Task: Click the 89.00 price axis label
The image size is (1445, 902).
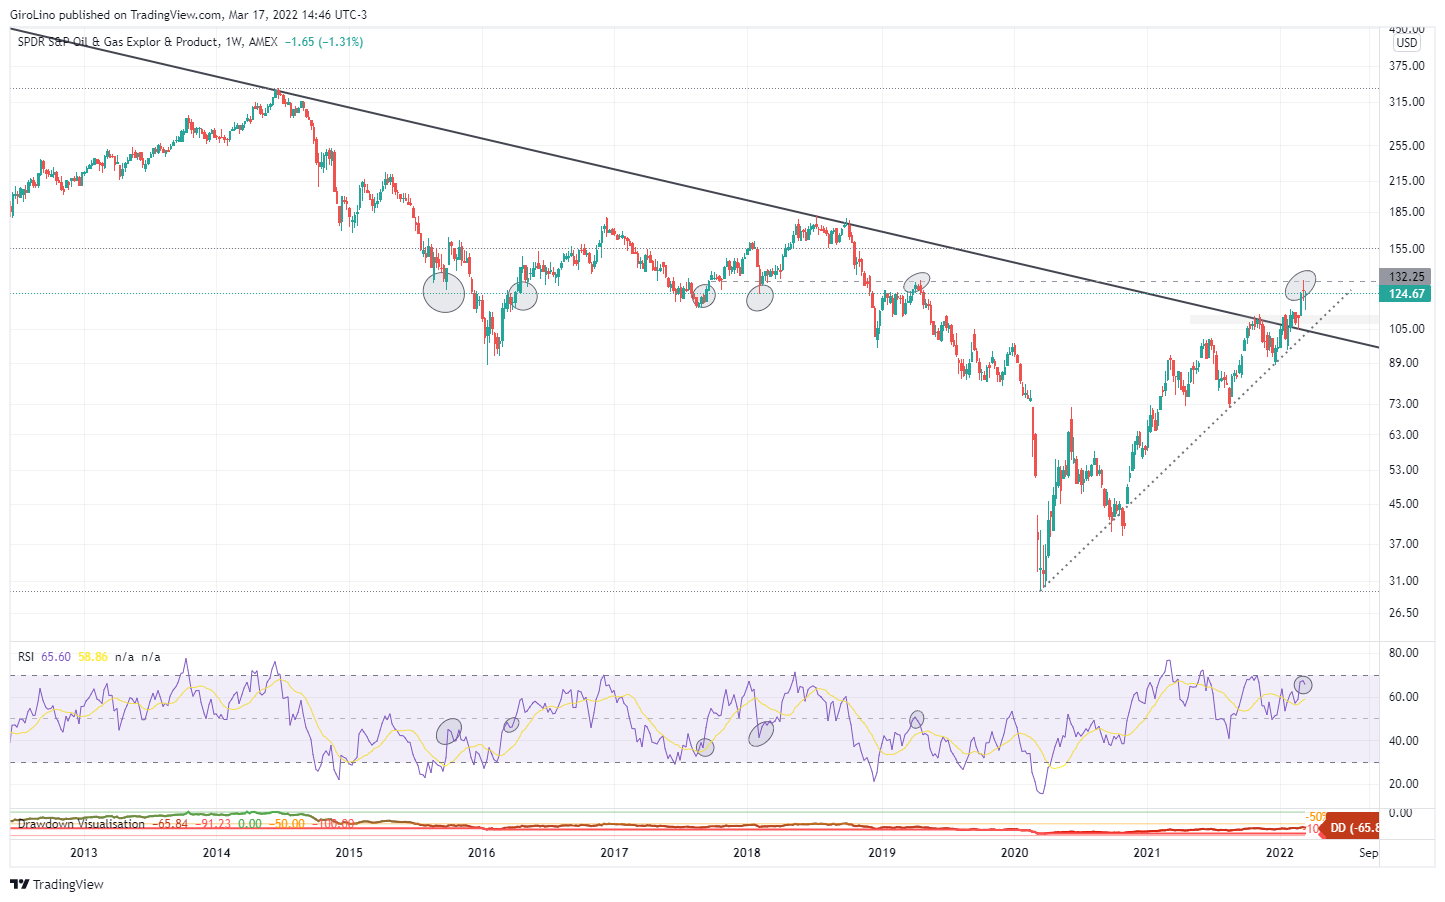Action: click(x=1404, y=363)
